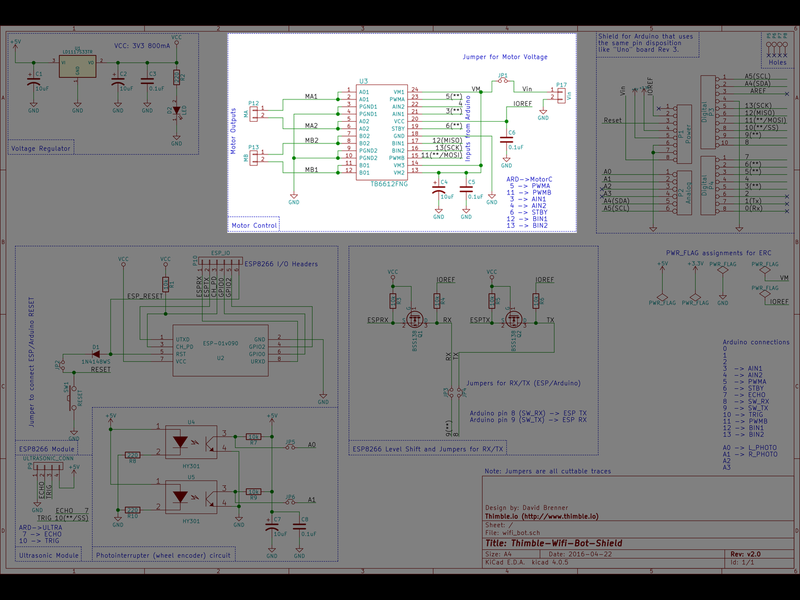Click the "Voltage Regulator" section label

click(x=41, y=148)
